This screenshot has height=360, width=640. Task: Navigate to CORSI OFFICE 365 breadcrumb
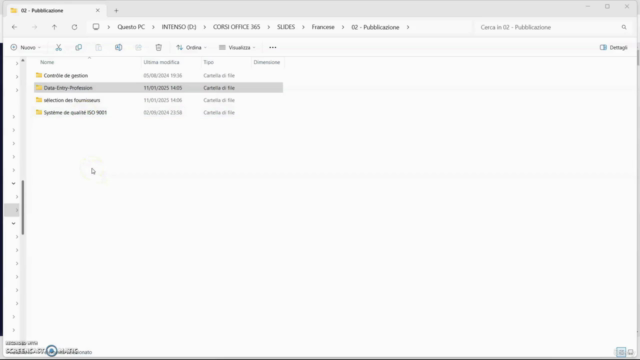pyautogui.click(x=236, y=27)
